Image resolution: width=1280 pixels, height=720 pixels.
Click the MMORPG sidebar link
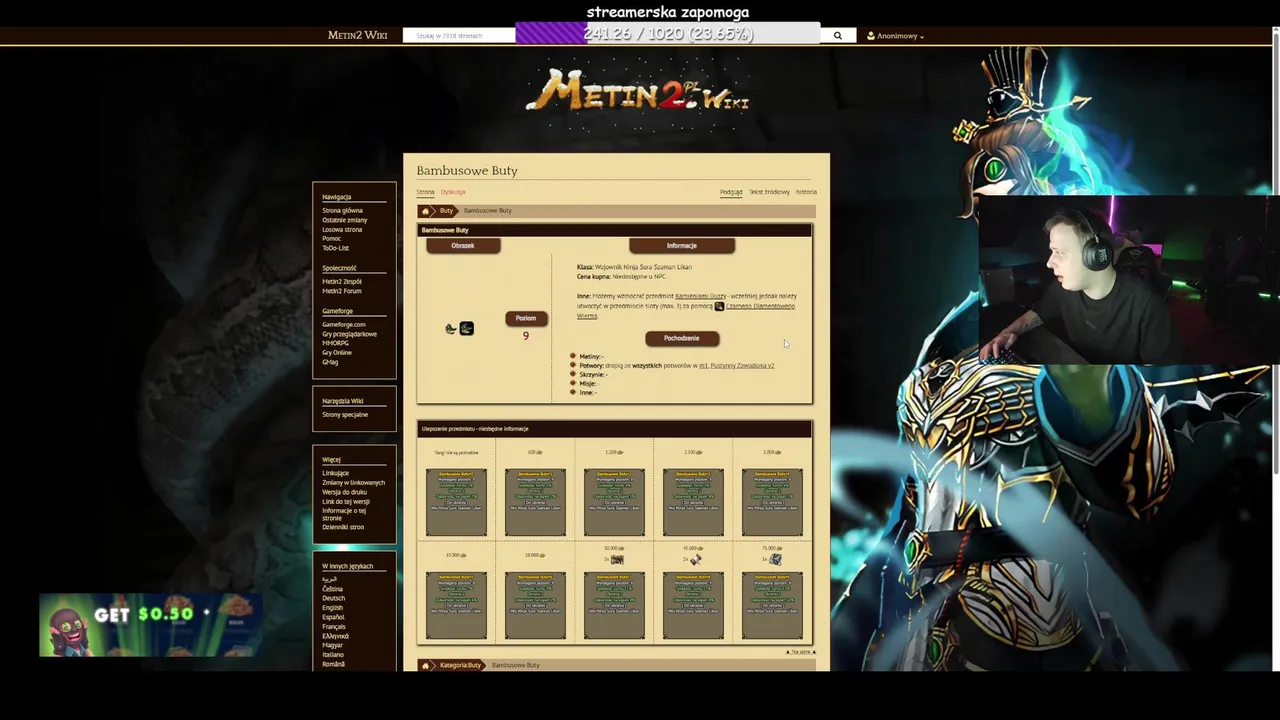pos(334,343)
